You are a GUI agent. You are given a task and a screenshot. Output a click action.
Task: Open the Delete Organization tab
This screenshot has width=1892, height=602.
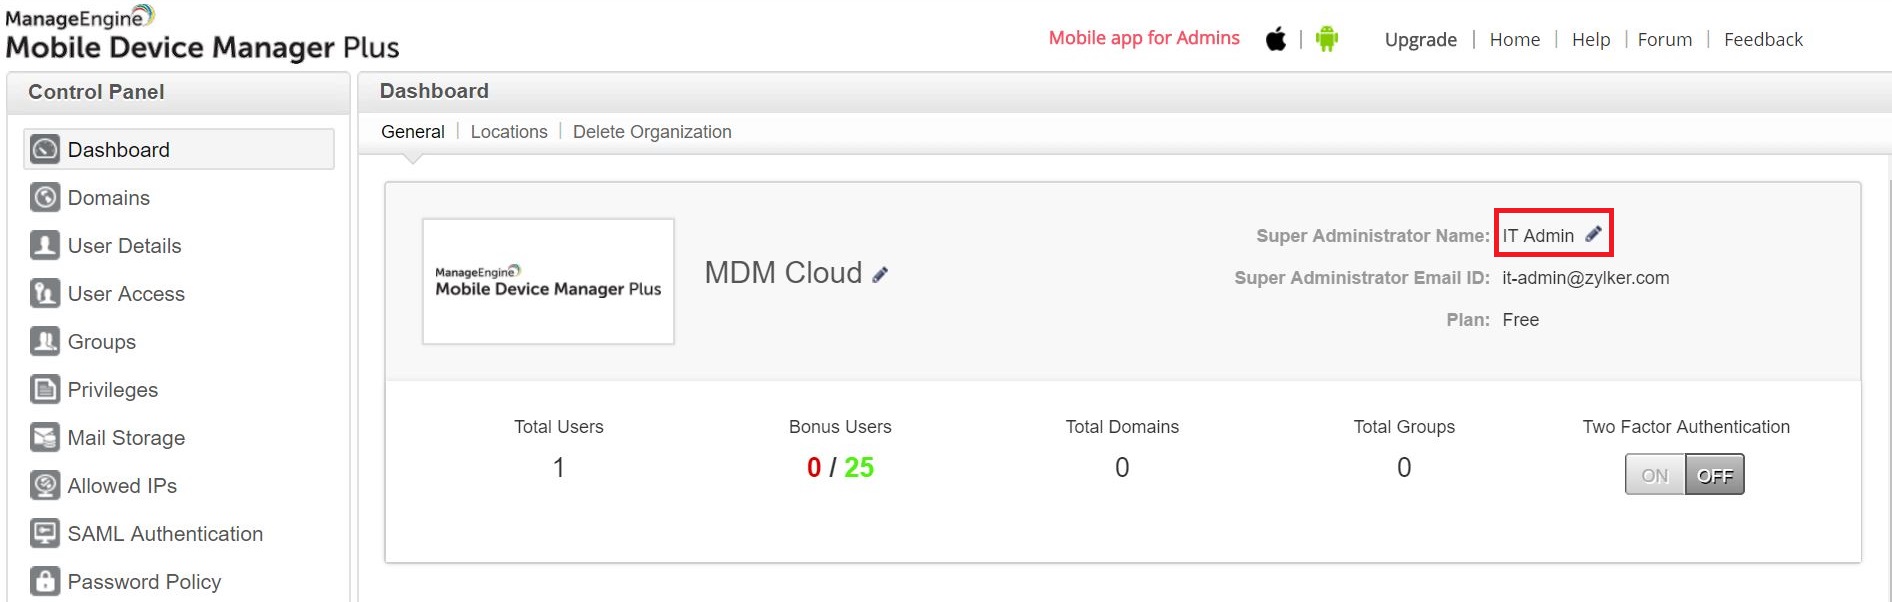(652, 132)
